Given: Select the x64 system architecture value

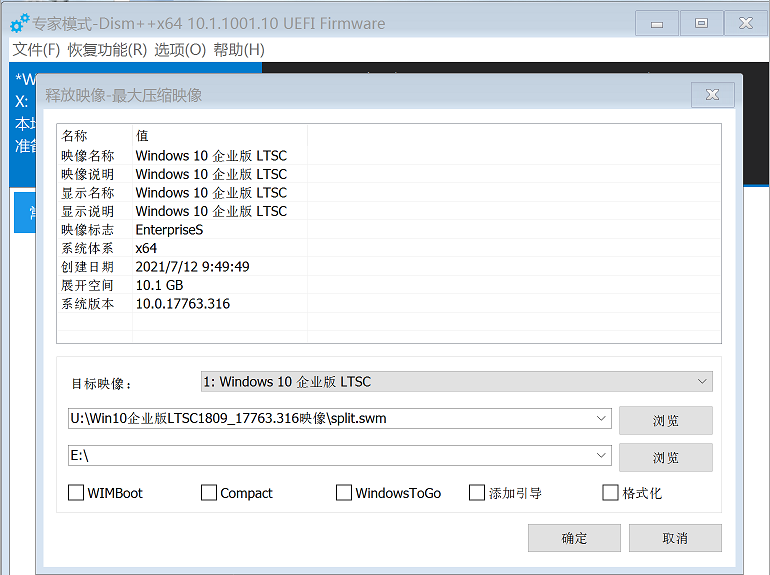Looking at the screenshot, I should 146,248.
